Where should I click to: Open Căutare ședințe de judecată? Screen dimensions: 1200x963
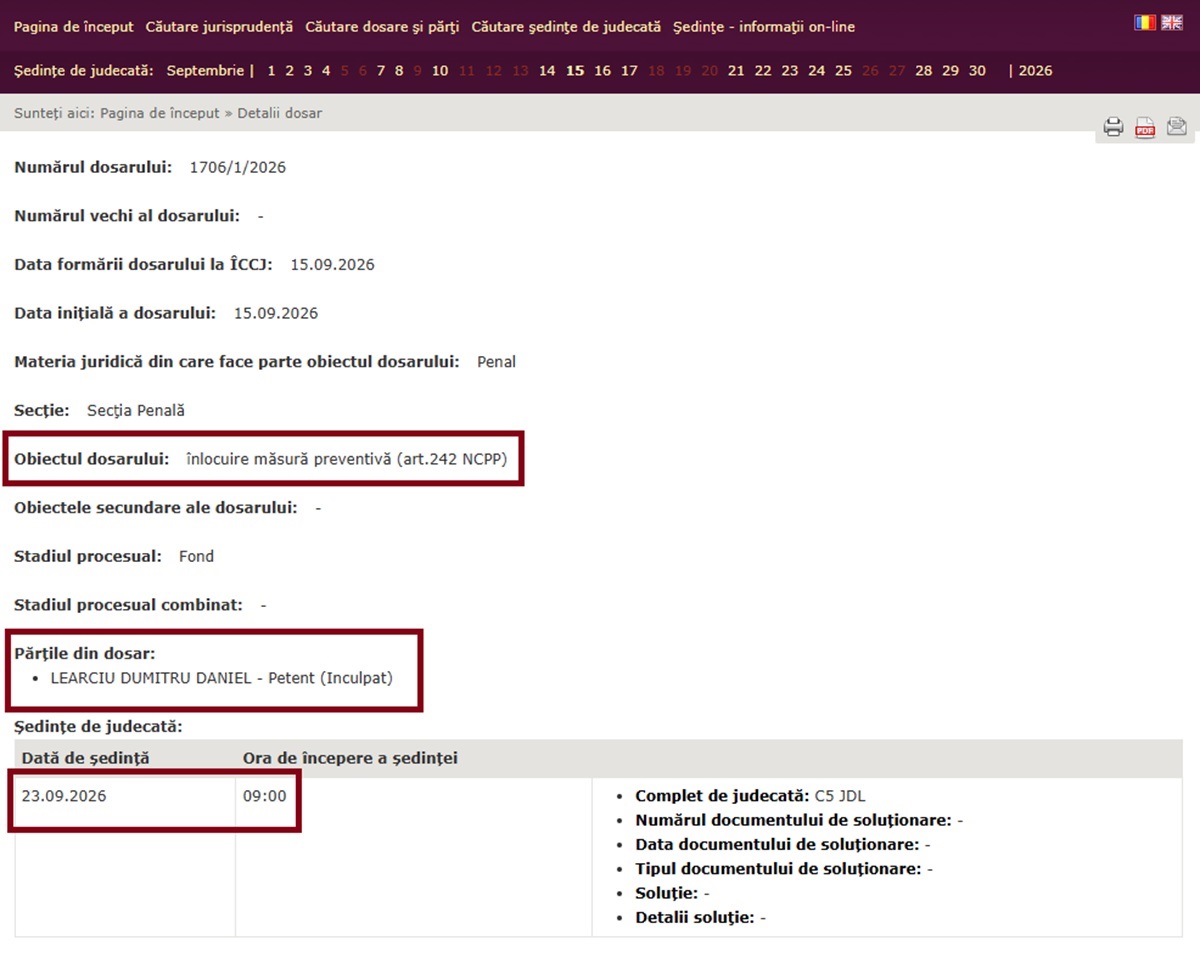[566, 27]
